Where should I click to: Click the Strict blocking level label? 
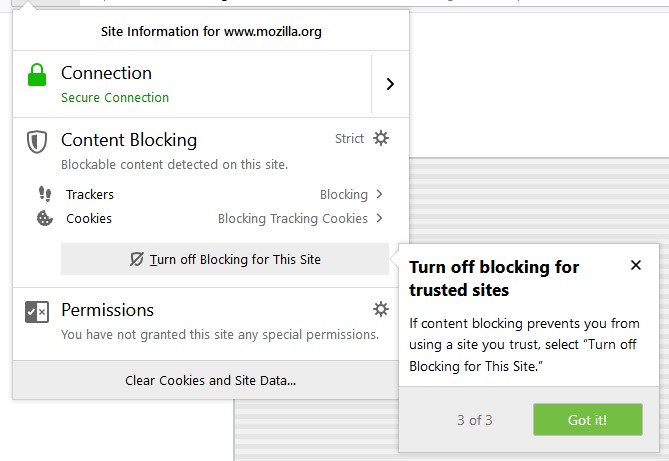[349, 138]
